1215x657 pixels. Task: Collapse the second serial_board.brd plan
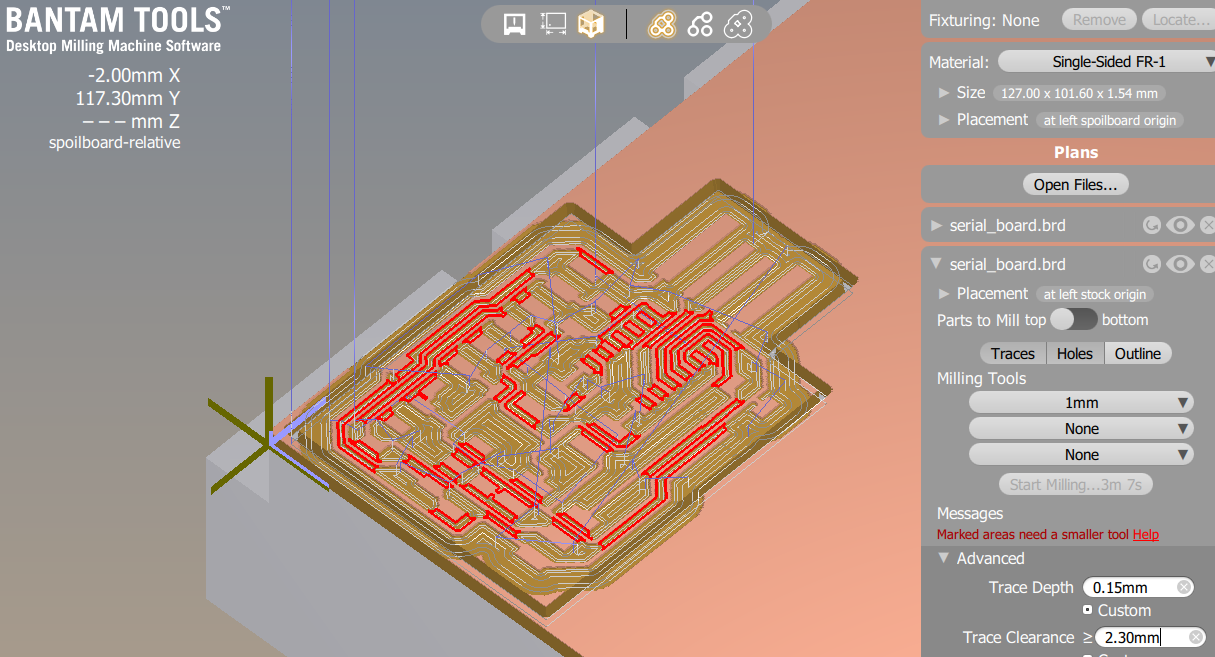936,264
